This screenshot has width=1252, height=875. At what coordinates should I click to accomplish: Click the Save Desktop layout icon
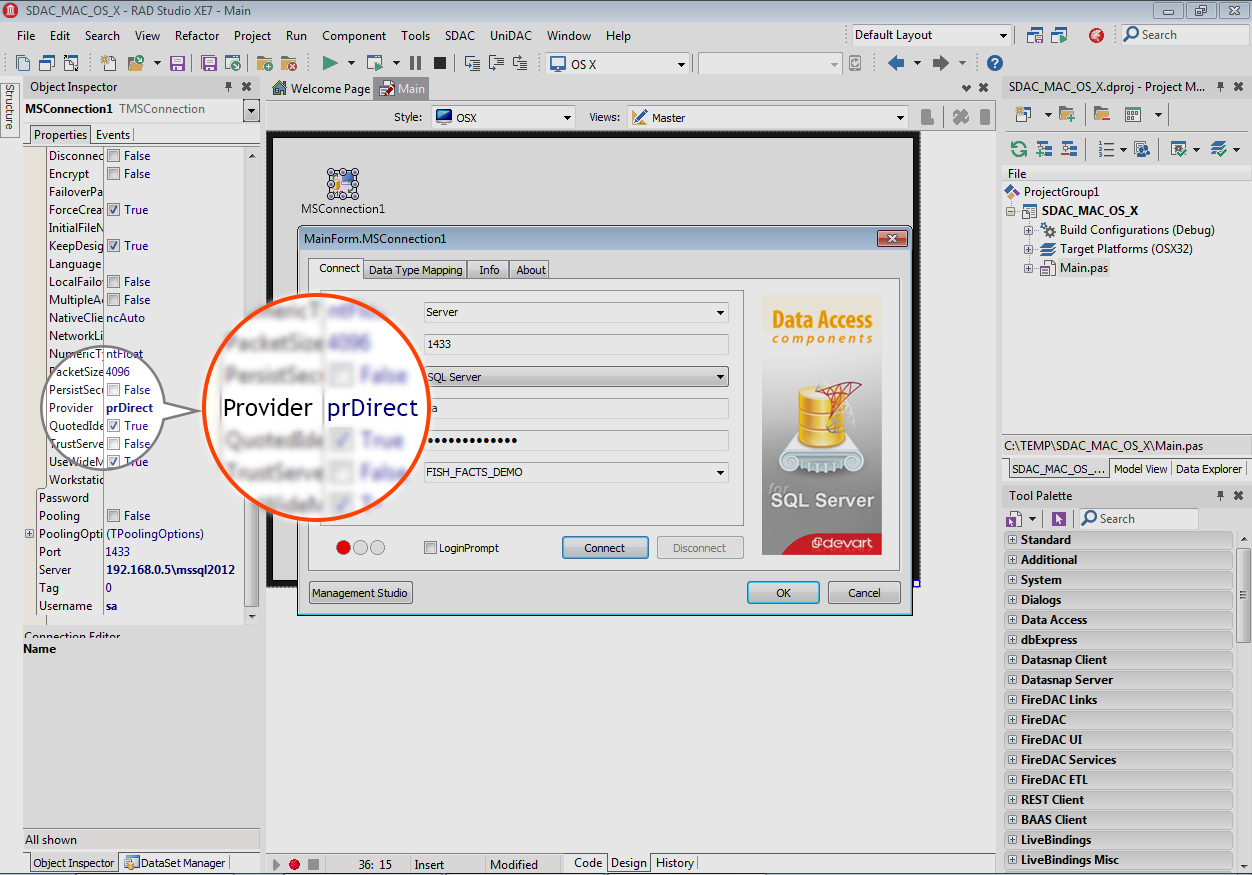click(x=1034, y=35)
